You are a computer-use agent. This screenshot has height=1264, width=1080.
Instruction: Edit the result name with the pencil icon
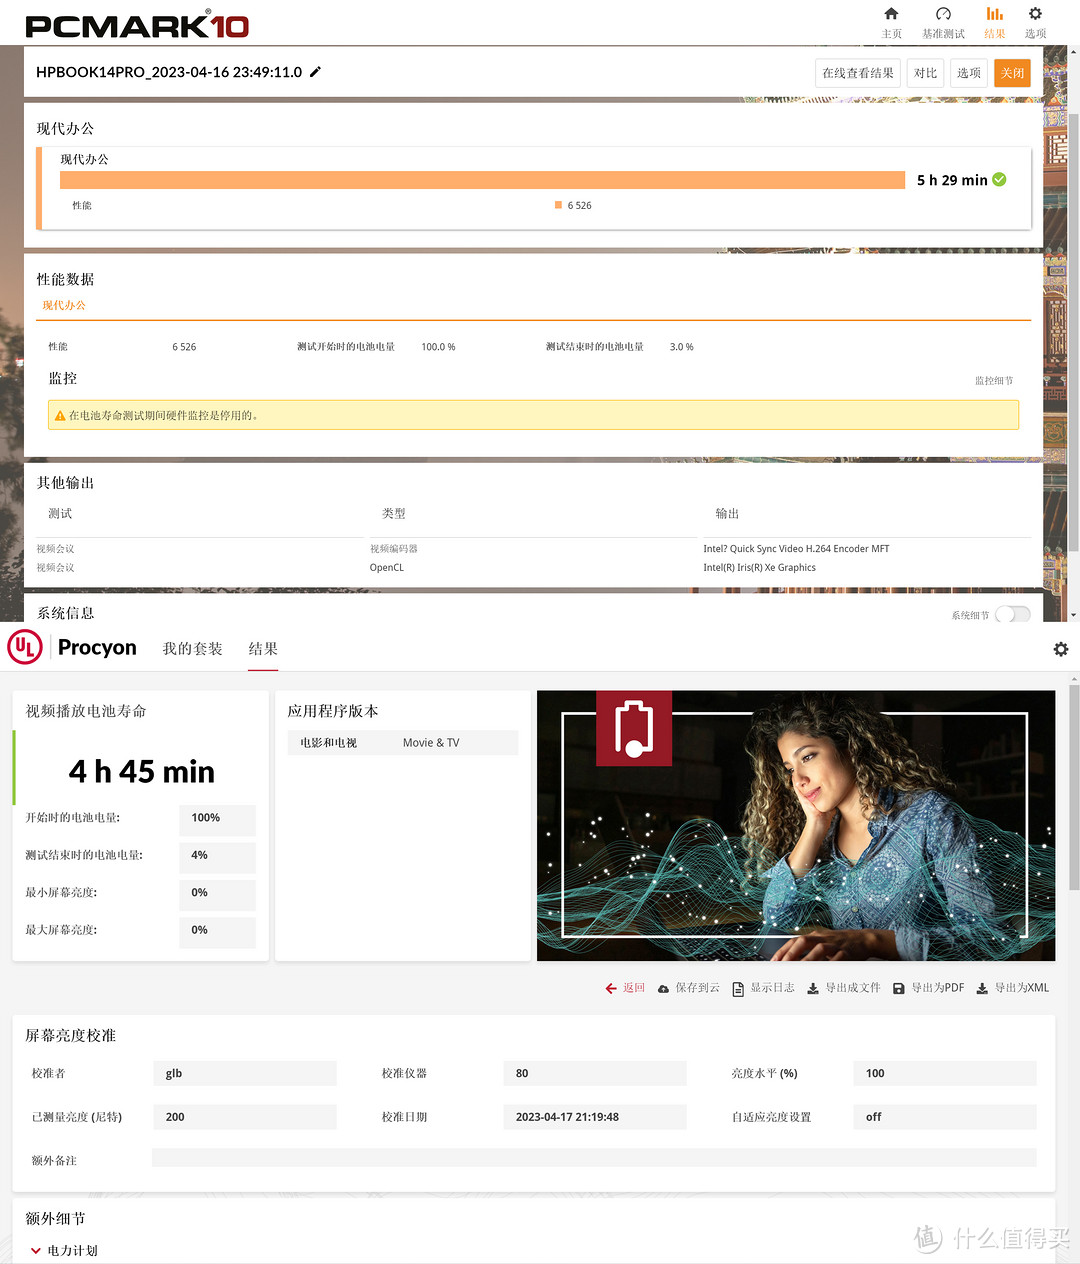click(x=314, y=71)
